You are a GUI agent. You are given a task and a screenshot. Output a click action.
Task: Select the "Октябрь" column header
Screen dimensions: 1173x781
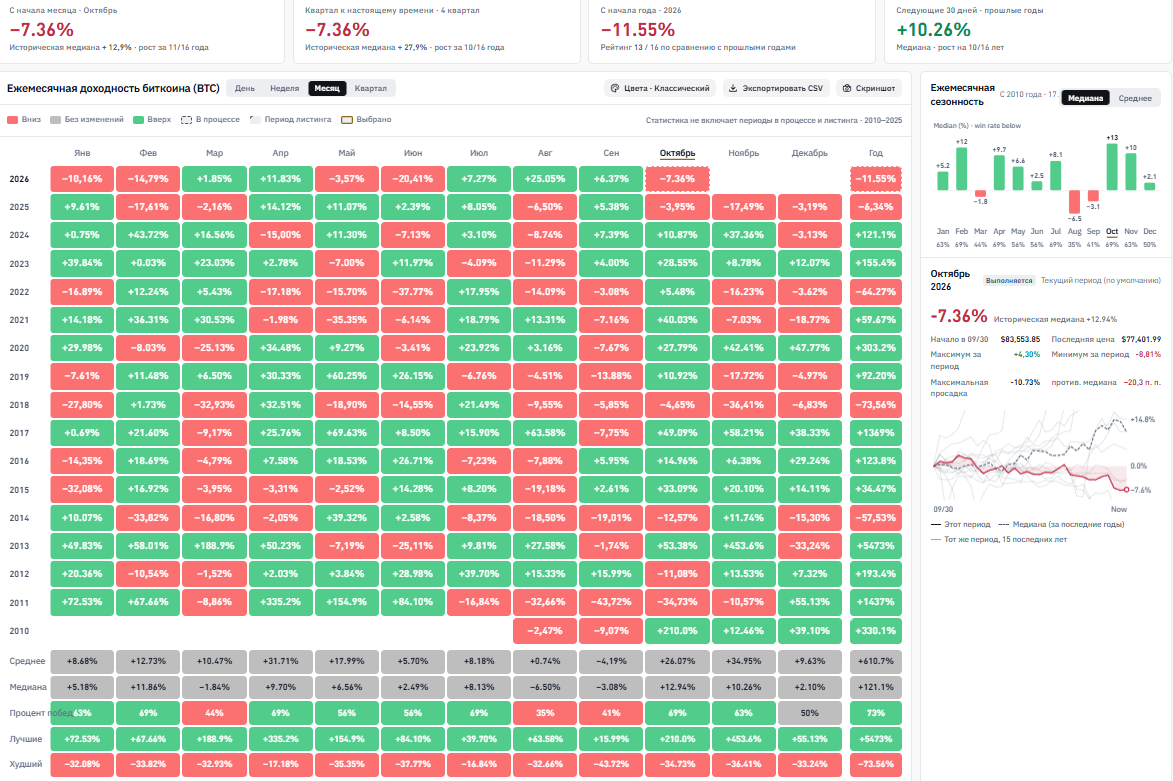tap(677, 153)
